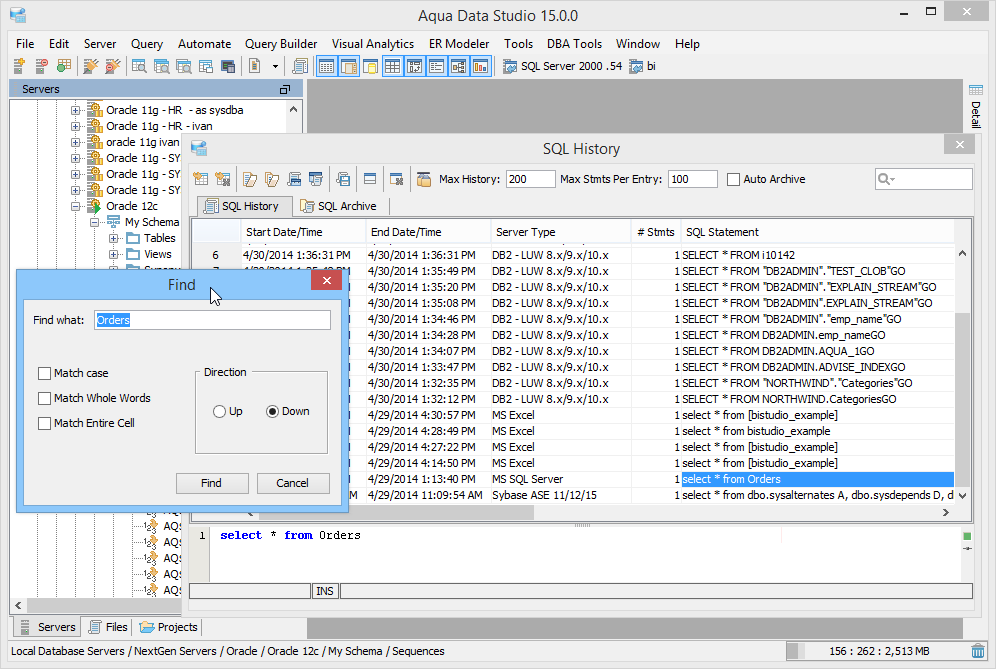Image resolution: width=996 pixels, height=669 pixels.
Task: Click the ER diagram hierarchy toolbar icon
Action: click(459, 66)
